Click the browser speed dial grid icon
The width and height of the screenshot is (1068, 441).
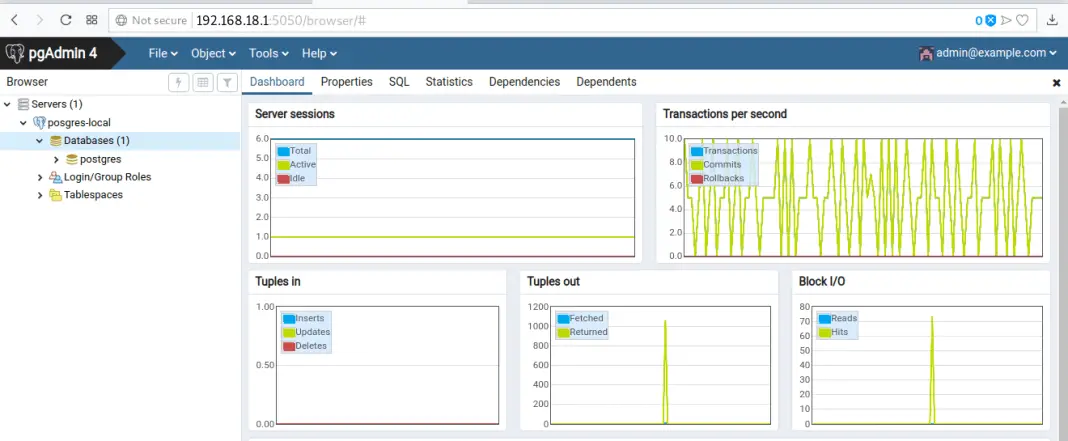point(92,20)
